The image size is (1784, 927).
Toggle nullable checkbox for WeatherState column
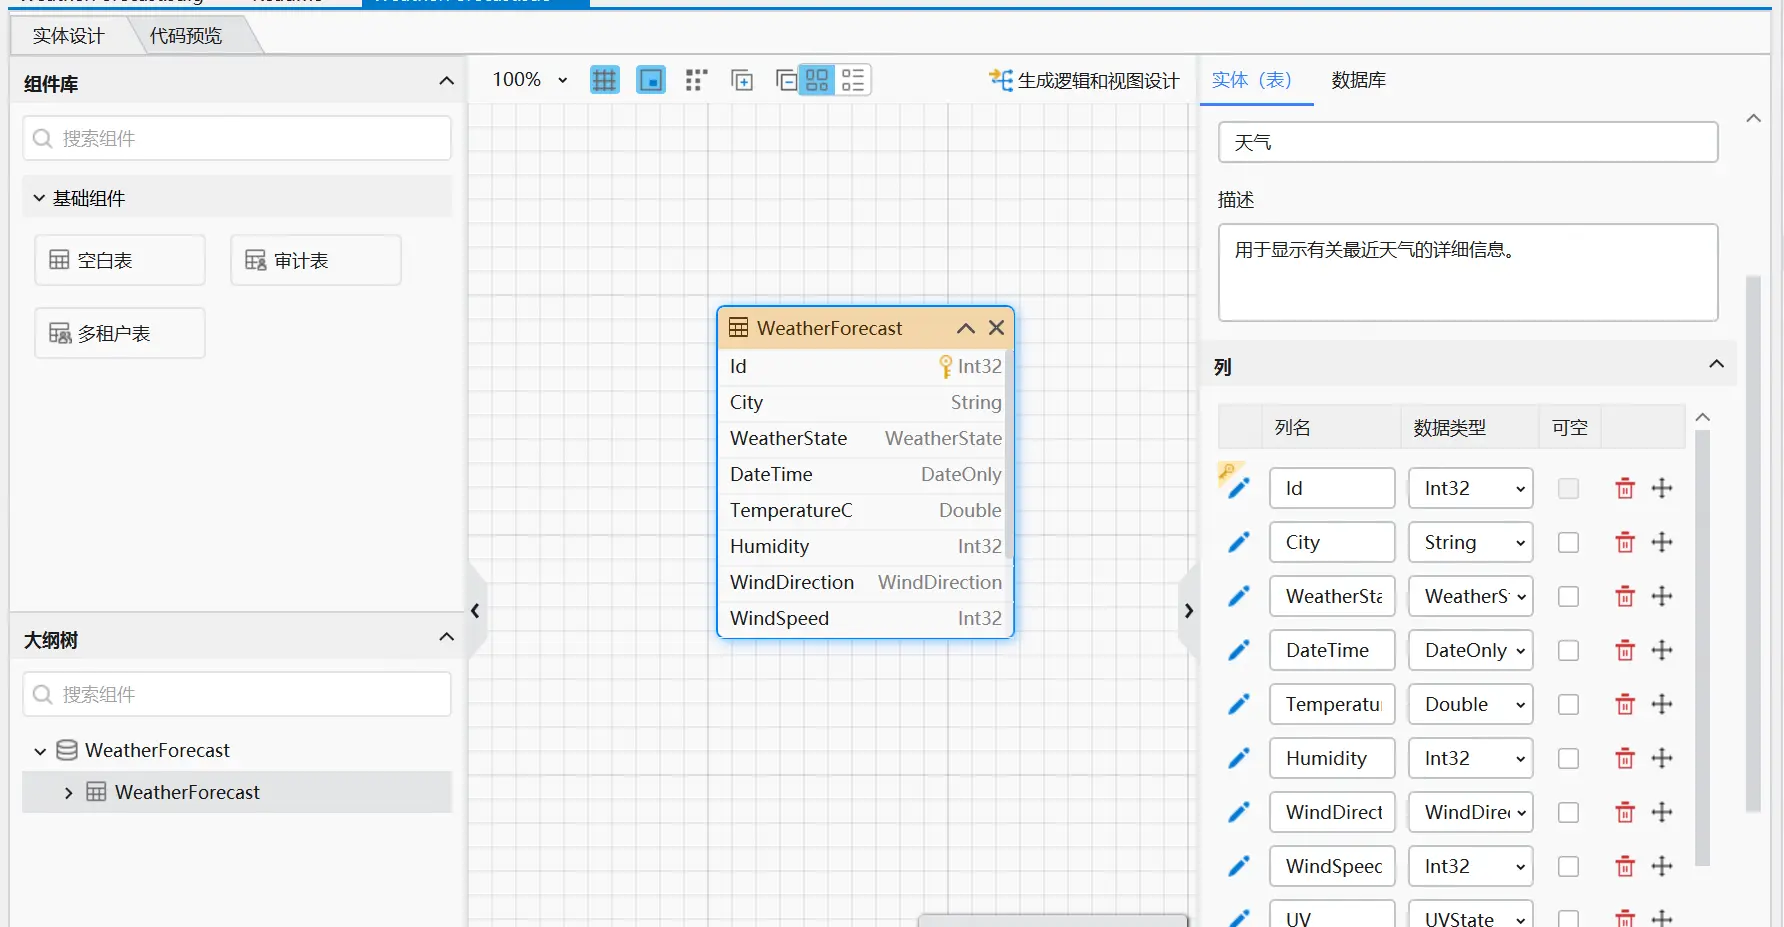click(x=1568, y=596)
